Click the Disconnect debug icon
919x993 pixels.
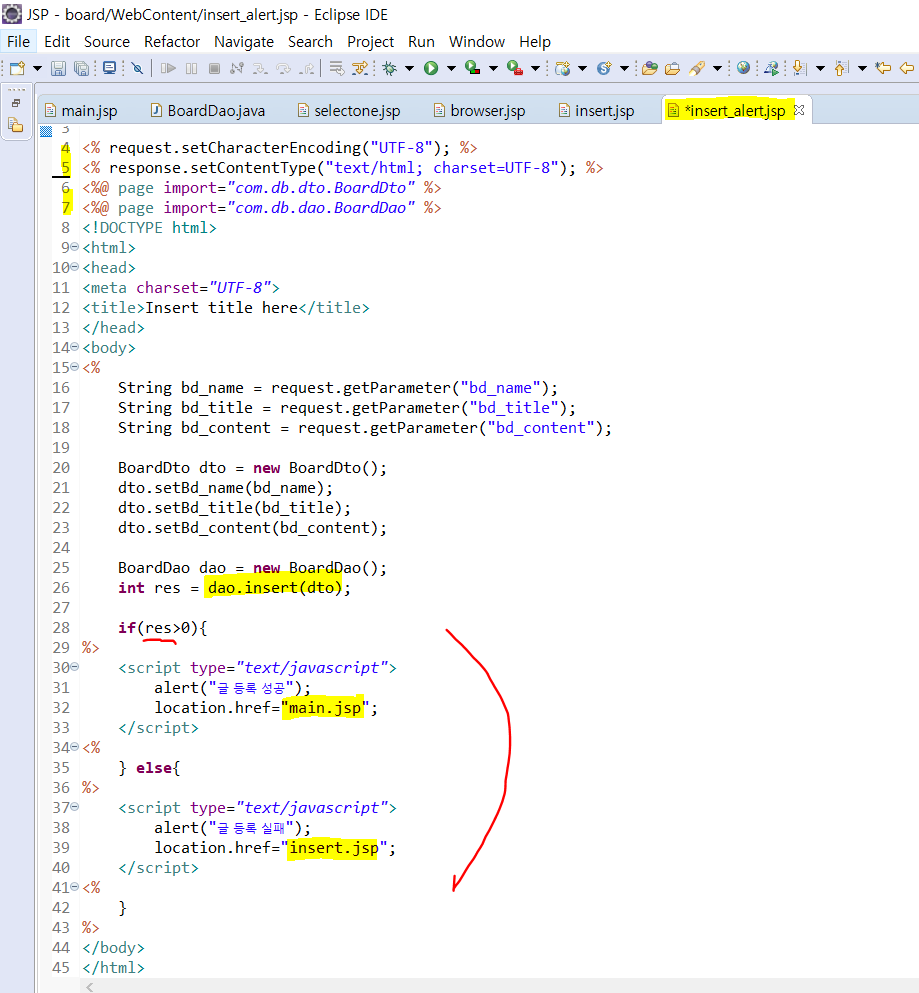237,68
